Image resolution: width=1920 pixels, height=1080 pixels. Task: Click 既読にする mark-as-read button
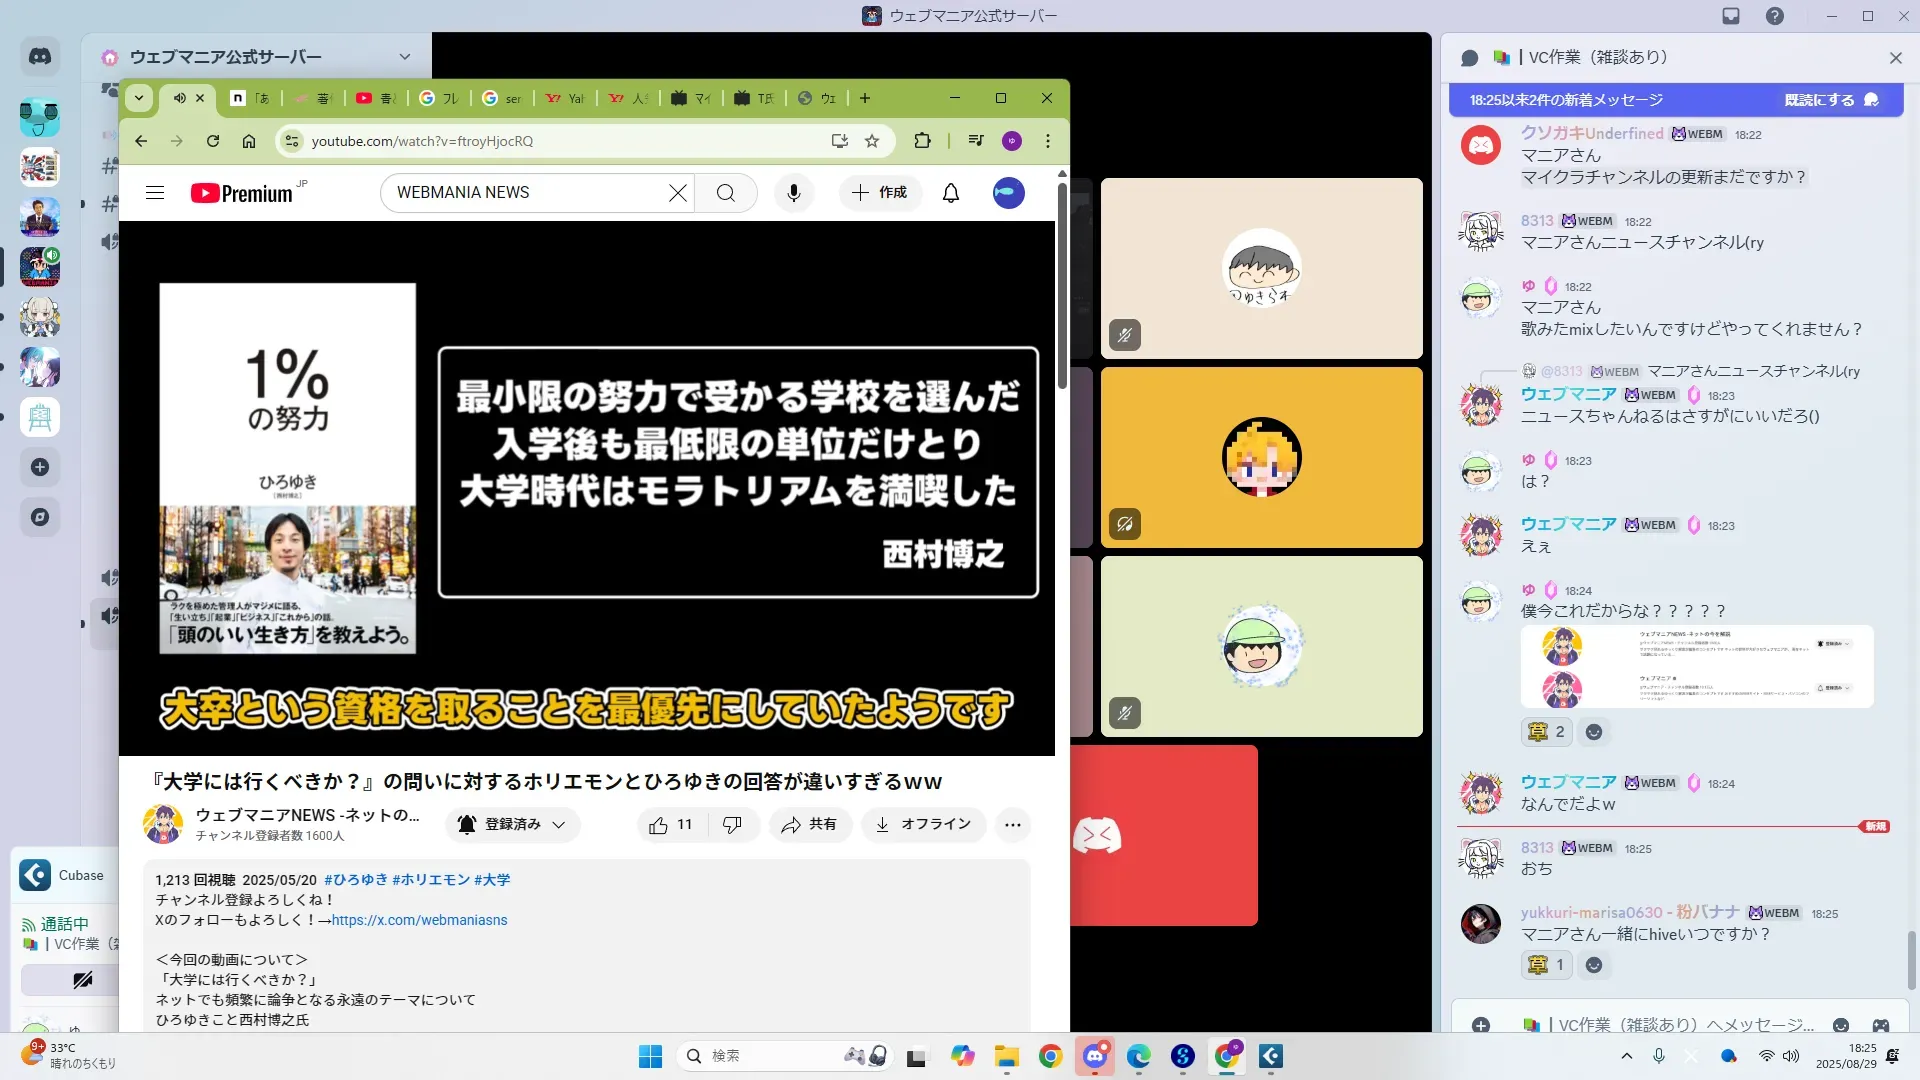coord(1830,100)
